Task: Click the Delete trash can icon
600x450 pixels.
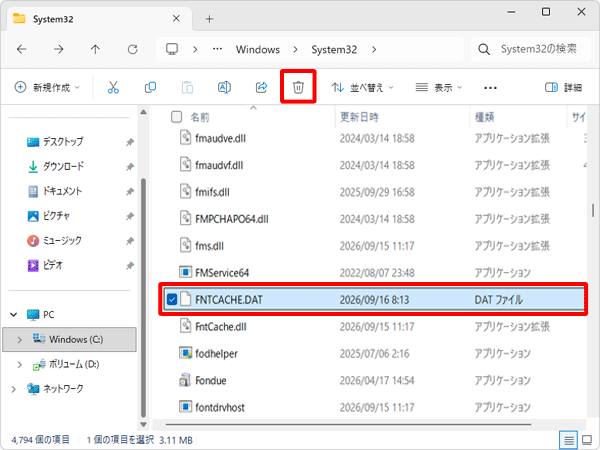Action: click(298, 87)
